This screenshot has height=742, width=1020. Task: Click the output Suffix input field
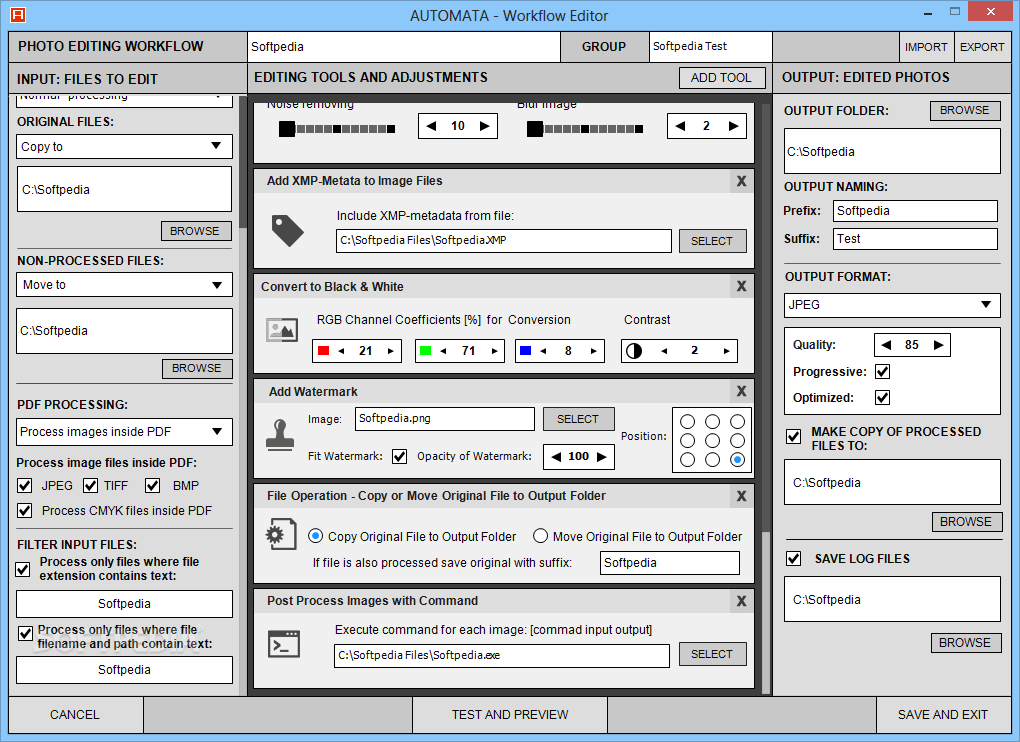(x=915, y=239)
